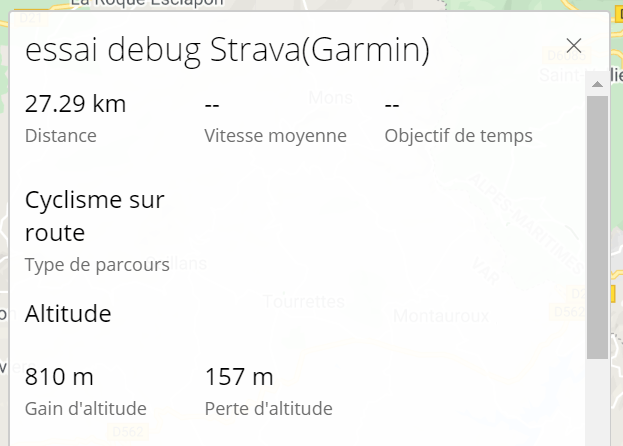Click the Perte d'altitude label

[268, 409]
